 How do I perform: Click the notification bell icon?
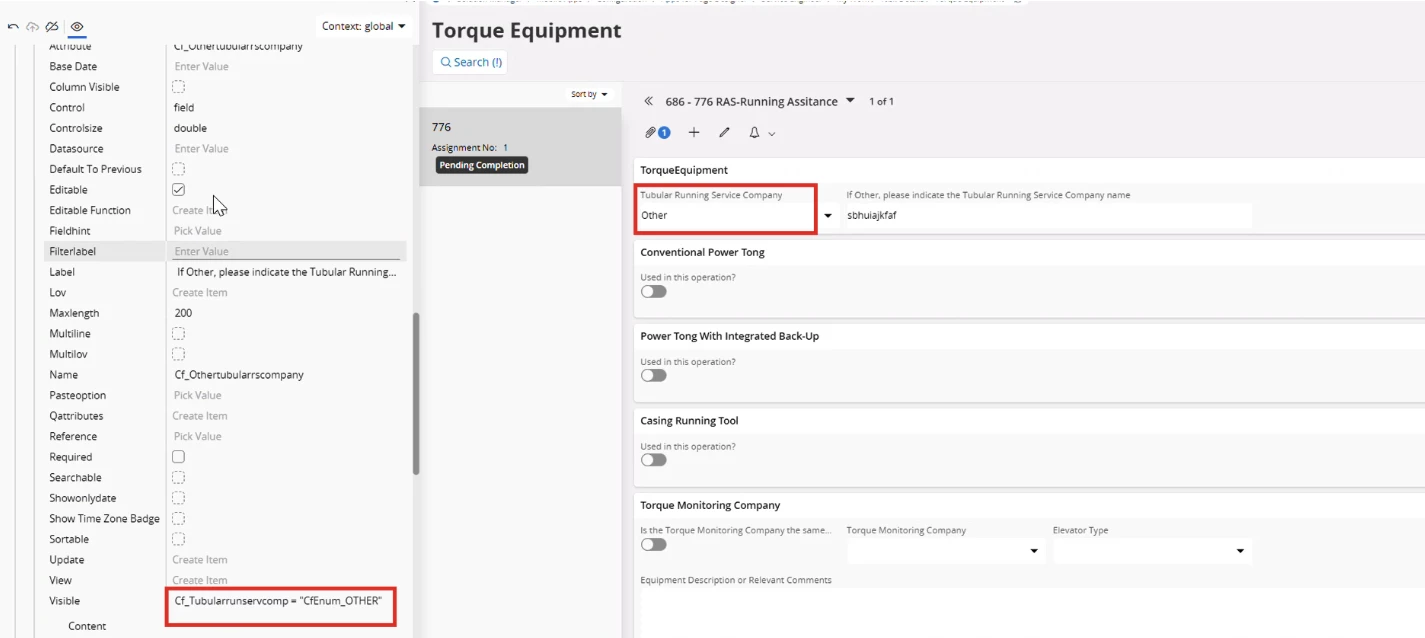click(x=755, y=132)
